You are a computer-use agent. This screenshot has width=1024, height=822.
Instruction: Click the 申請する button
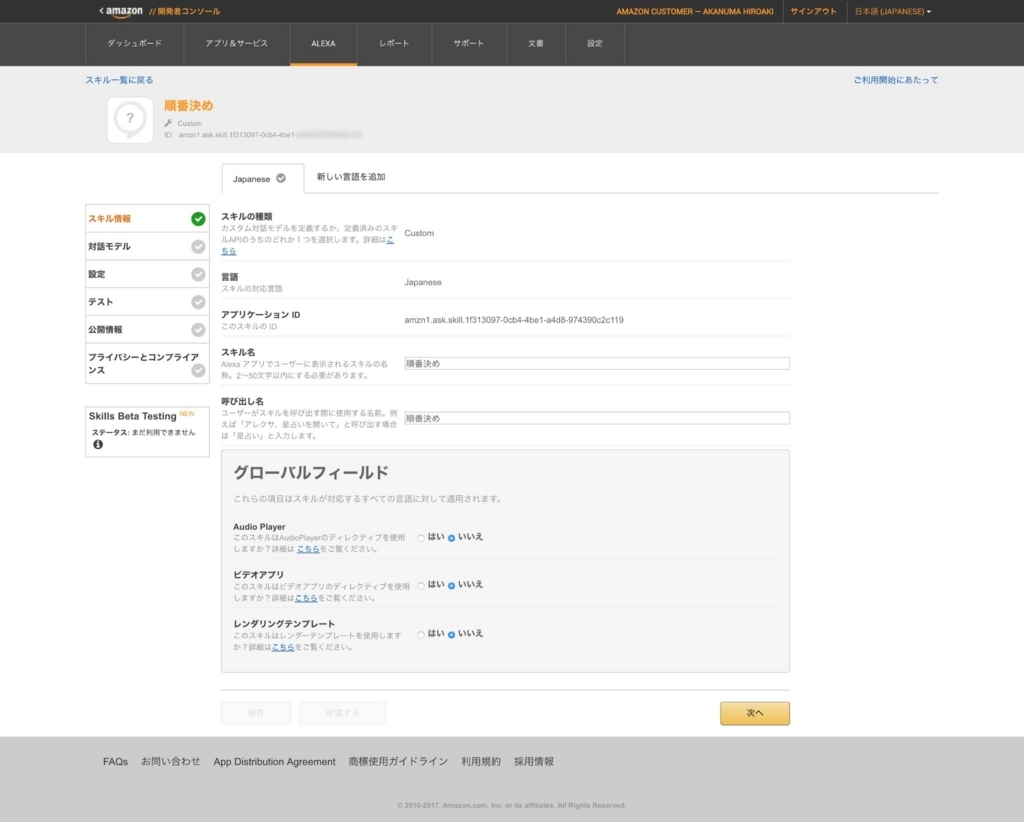click(x=342, y=713)
